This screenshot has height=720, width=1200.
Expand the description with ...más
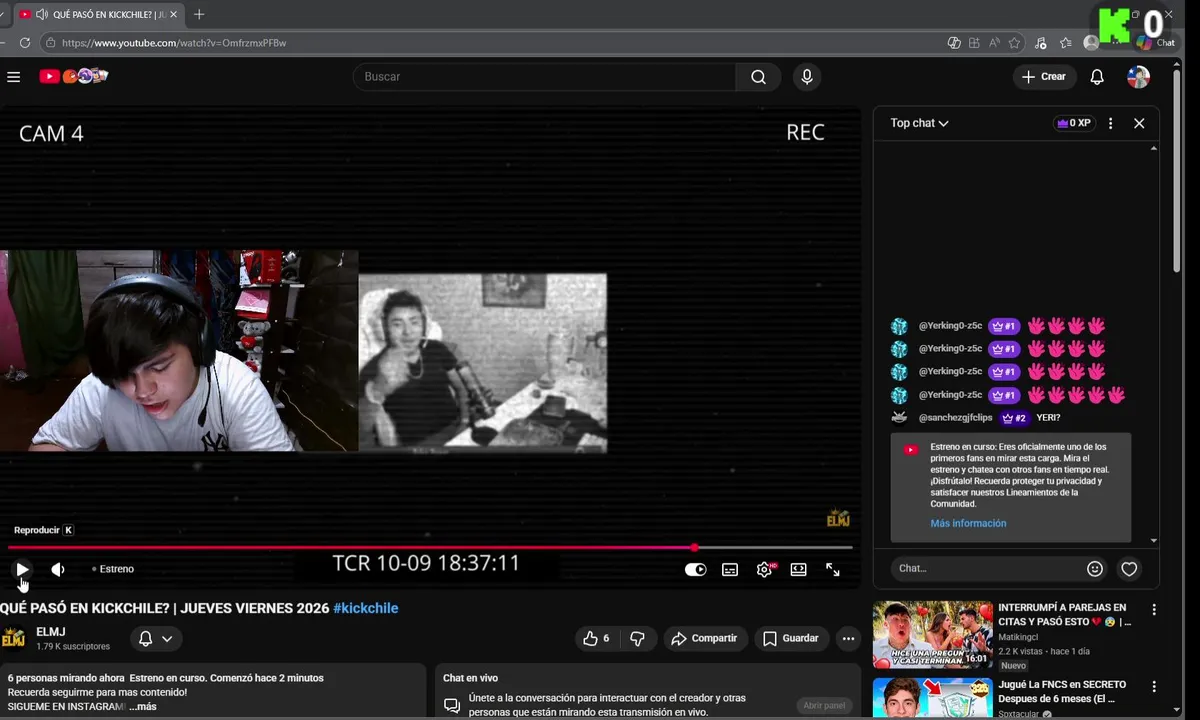(142, 707)
